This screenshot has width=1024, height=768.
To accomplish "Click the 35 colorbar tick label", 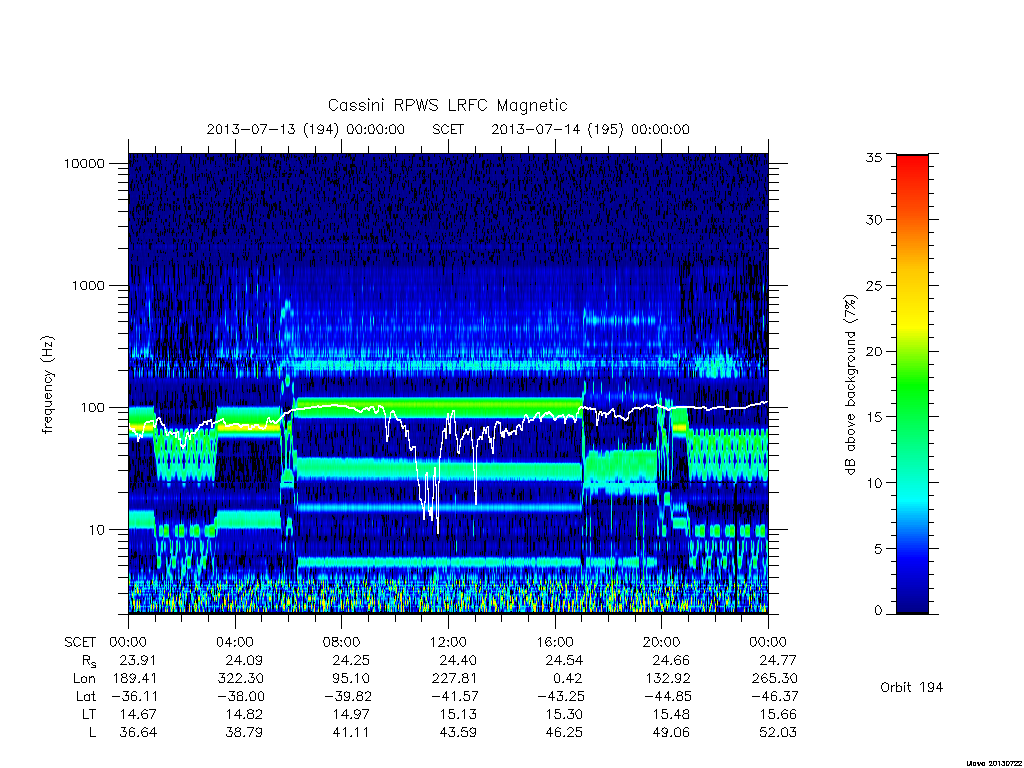I will (x=873, y=157).
